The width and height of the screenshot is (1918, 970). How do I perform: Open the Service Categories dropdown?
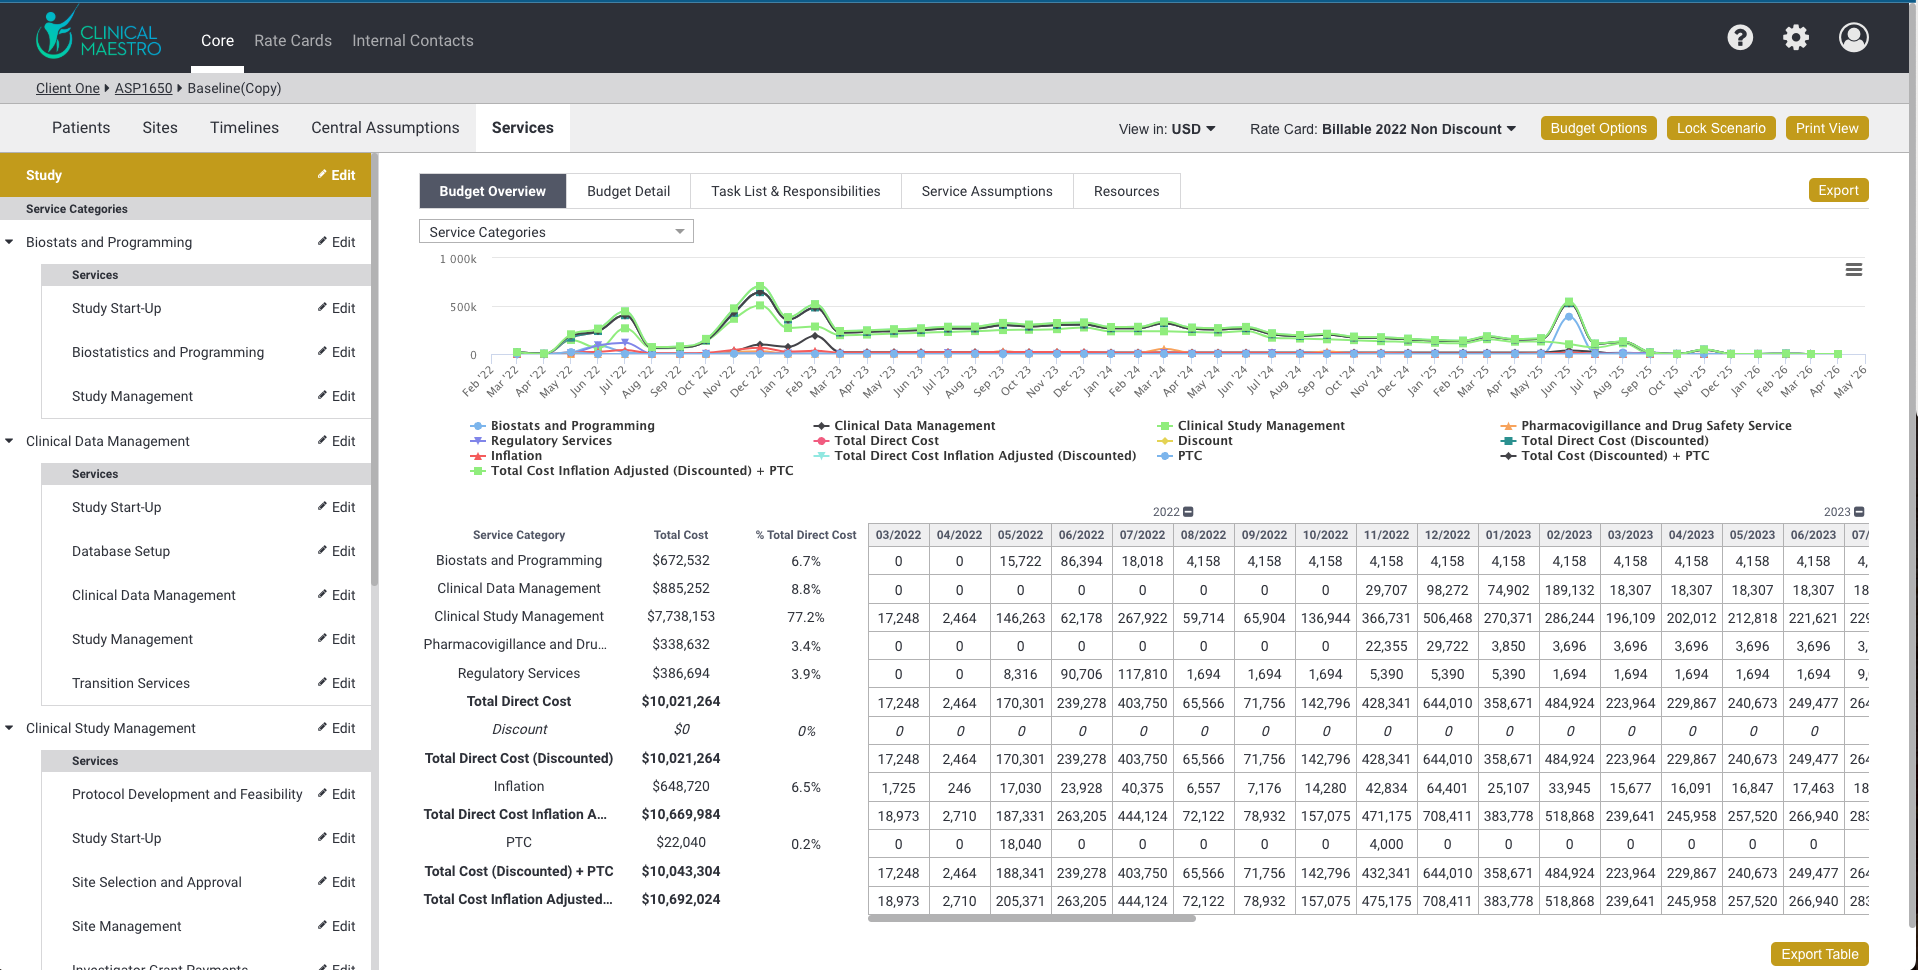(x=556, y=232)
